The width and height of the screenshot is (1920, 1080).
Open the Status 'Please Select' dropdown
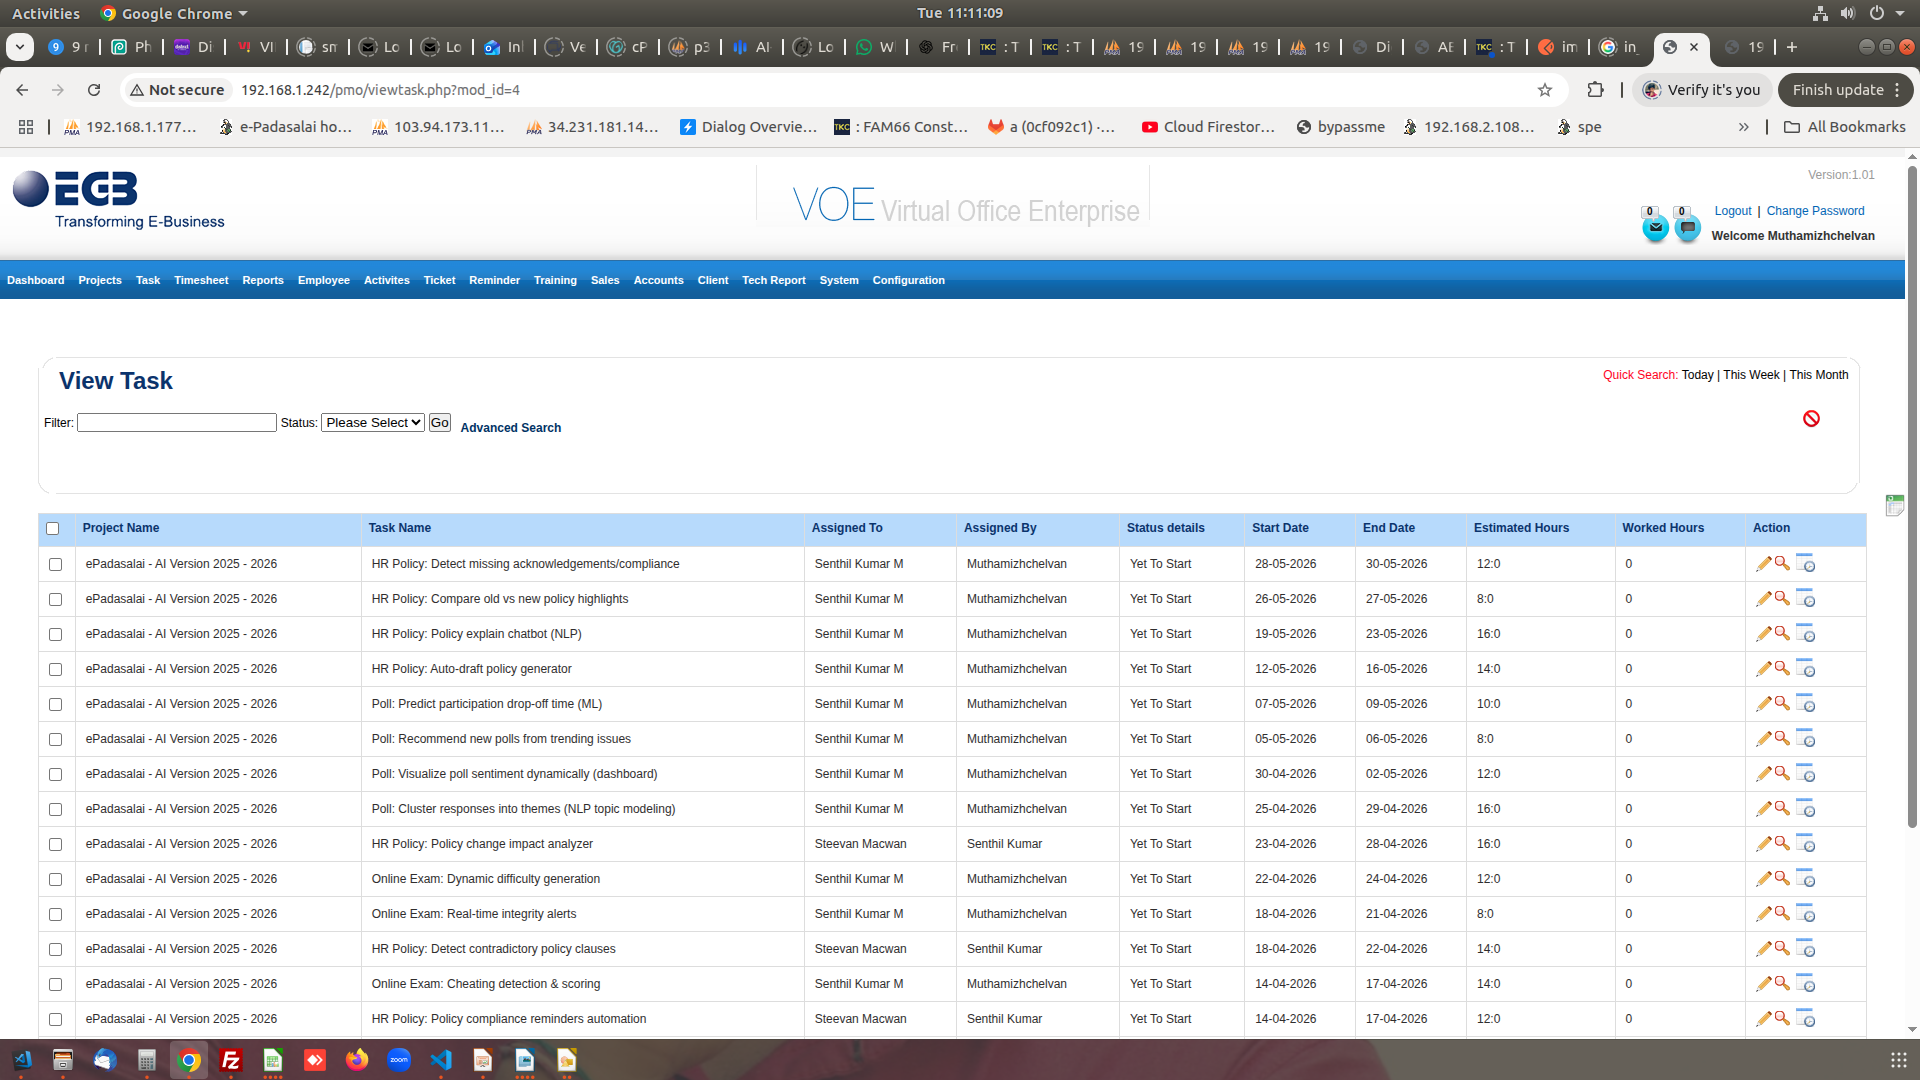click(372, 423)
